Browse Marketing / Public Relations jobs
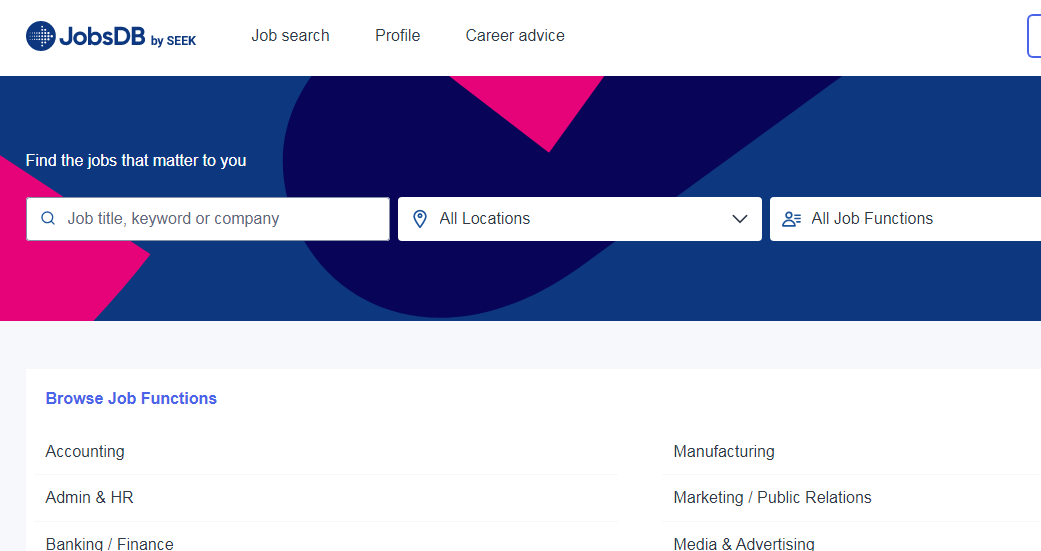This screenshot has height=551, width=1041. (x=772, y=498)
